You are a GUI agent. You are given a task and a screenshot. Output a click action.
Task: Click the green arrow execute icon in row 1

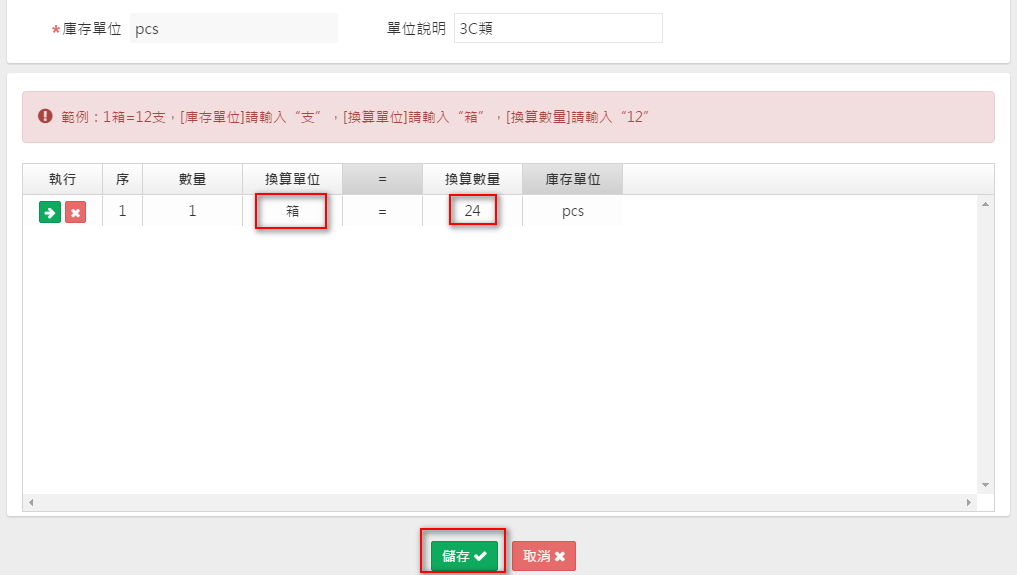click(x=50, y=212)
